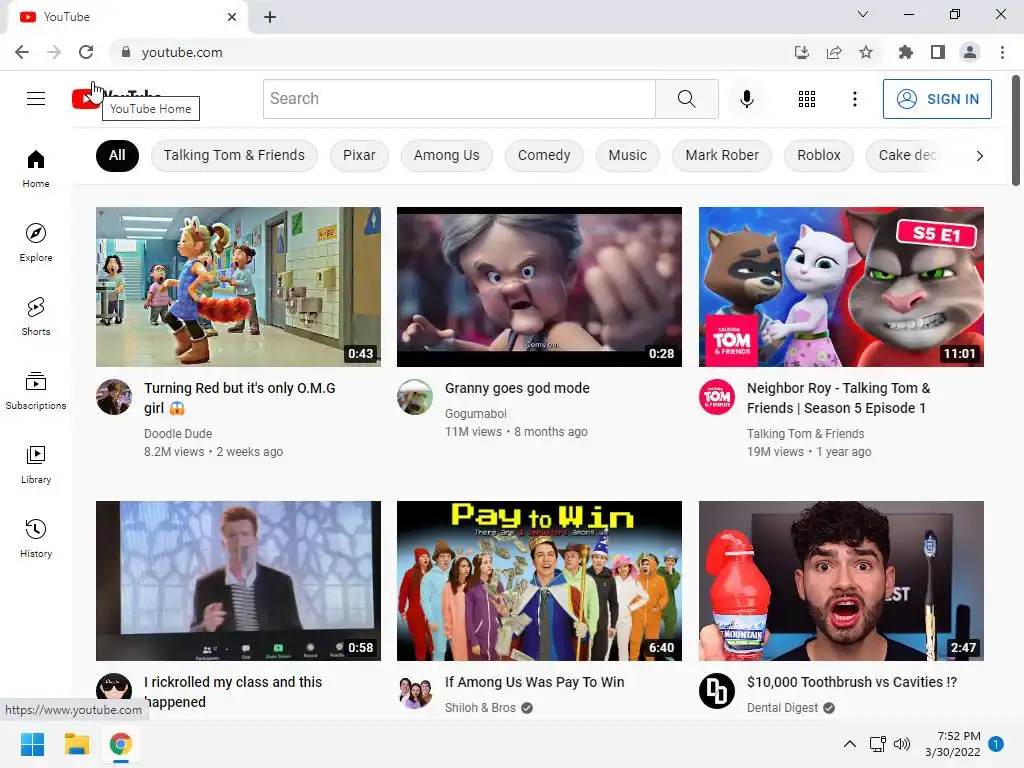Play Granny goes god mode thumbnail
Screen dimensions: 1024x768
(x=539, y=287)
